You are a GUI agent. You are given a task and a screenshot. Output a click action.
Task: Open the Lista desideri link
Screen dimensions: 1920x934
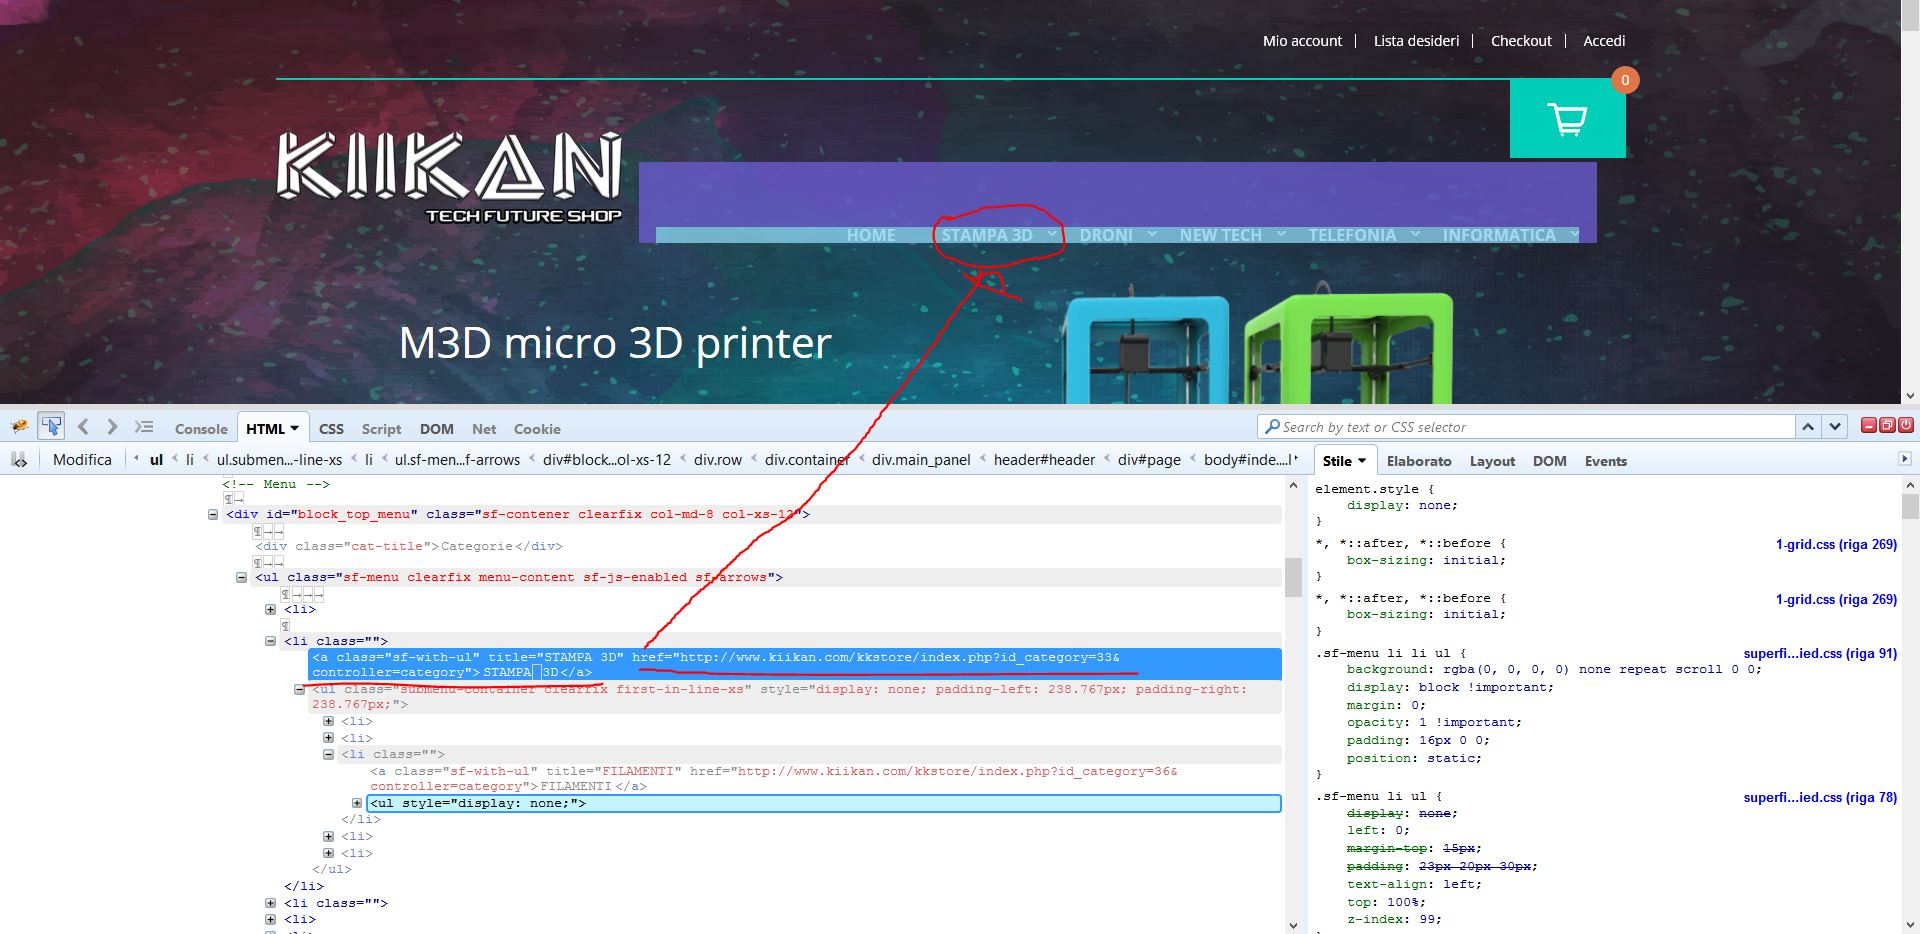(x=1416, y=41)
